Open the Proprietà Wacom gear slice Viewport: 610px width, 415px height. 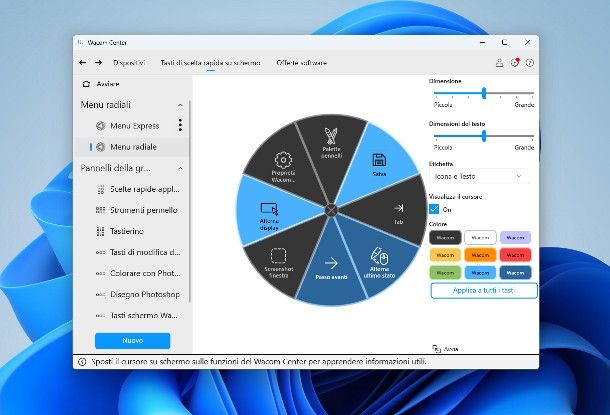pyautogui.click(x=283, y=165)
